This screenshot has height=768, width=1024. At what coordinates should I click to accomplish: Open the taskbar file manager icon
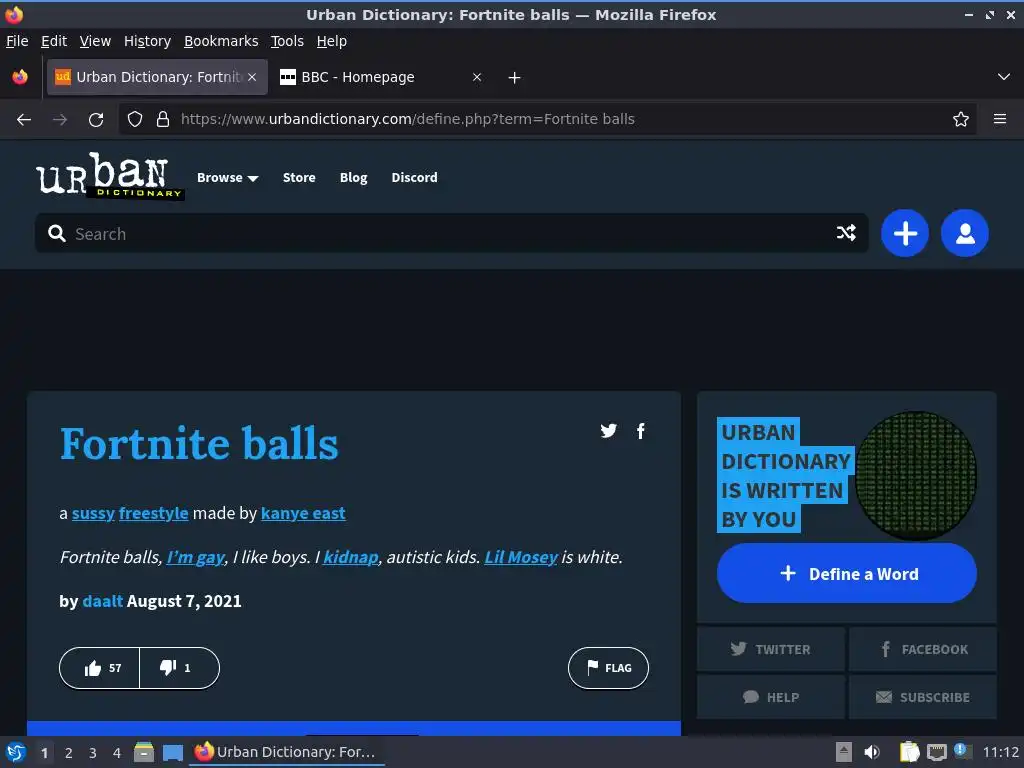144,752
